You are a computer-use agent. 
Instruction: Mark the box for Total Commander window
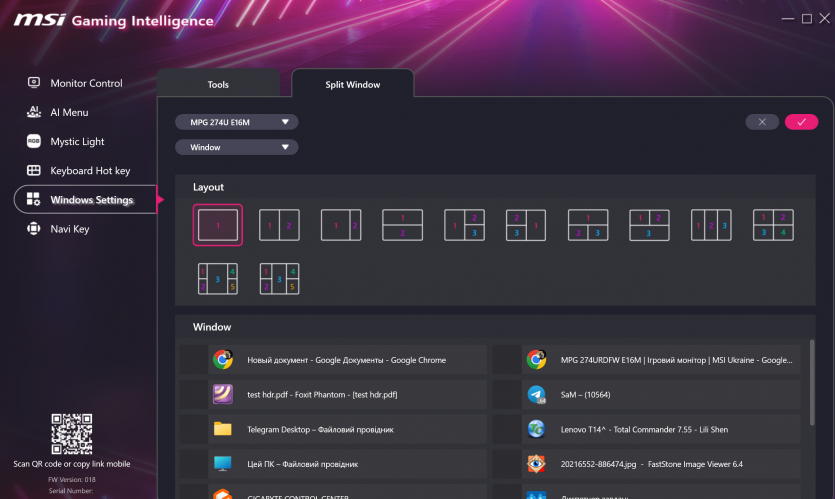(x=506, y=429)
